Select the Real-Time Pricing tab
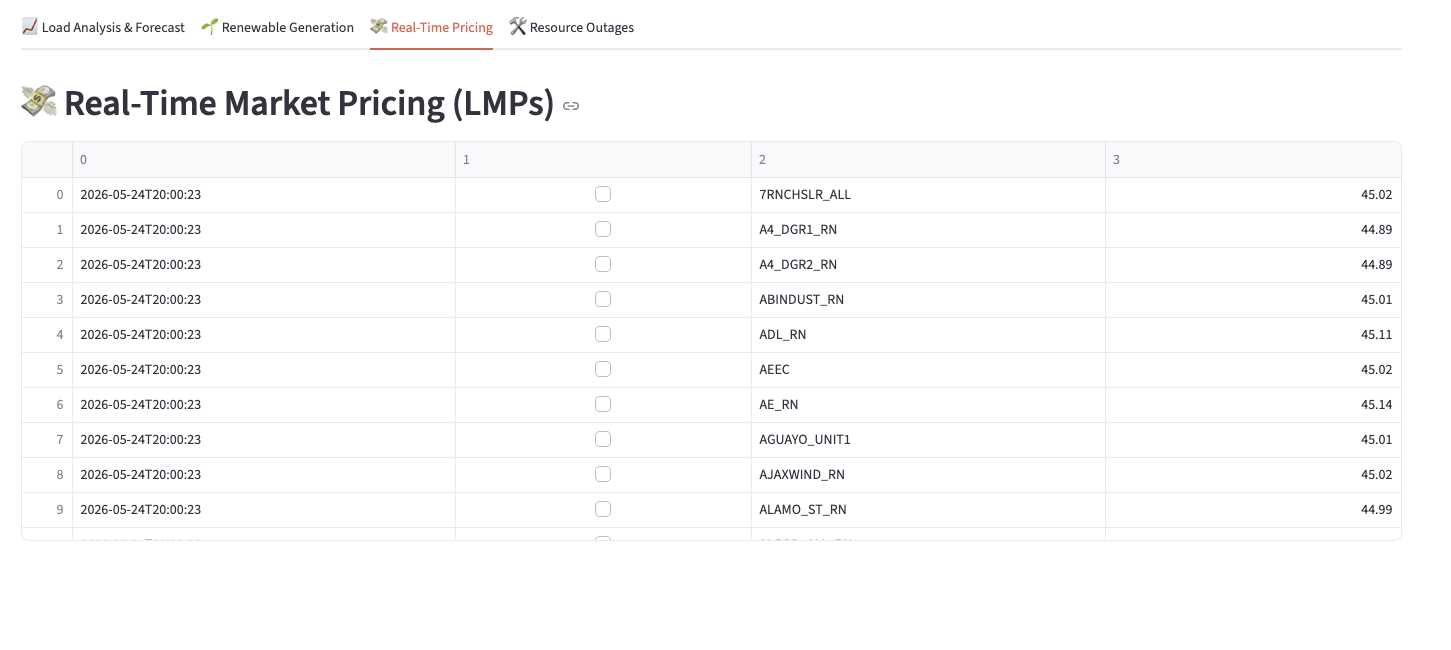 tap(431, 27)
